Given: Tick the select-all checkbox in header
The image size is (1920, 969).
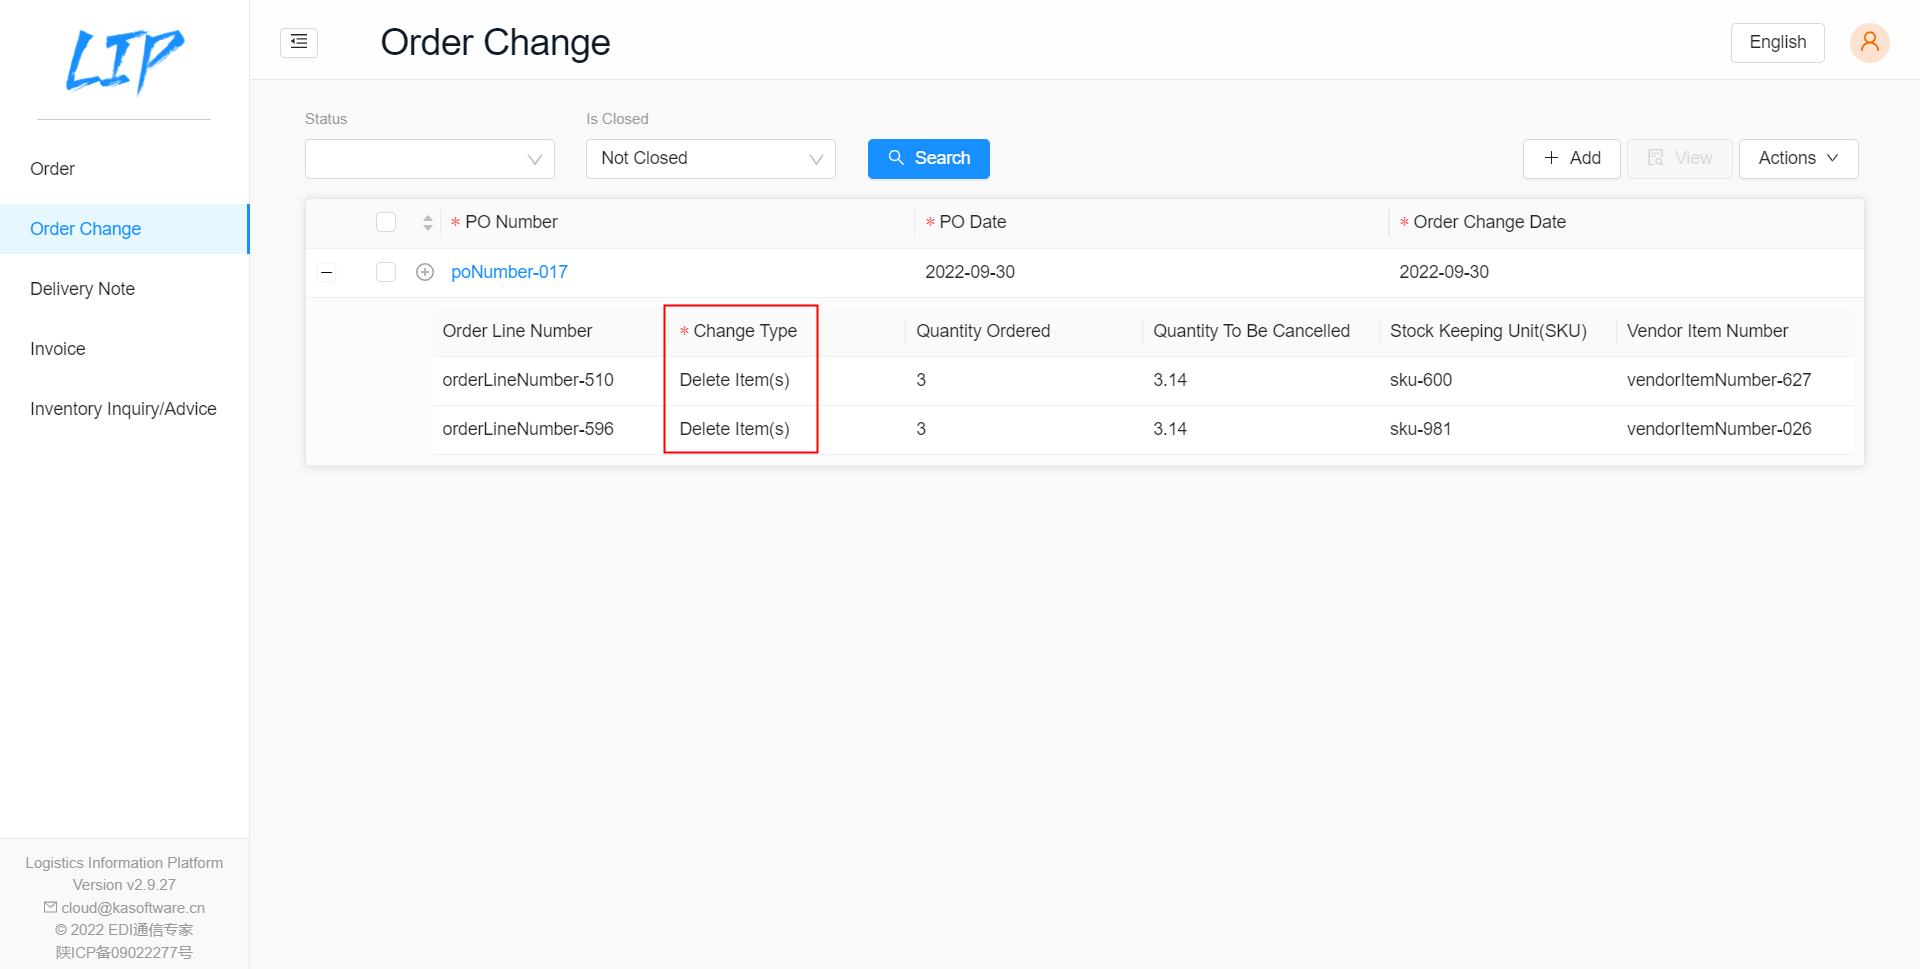Looking at the screenshot, I should point(386,222).
